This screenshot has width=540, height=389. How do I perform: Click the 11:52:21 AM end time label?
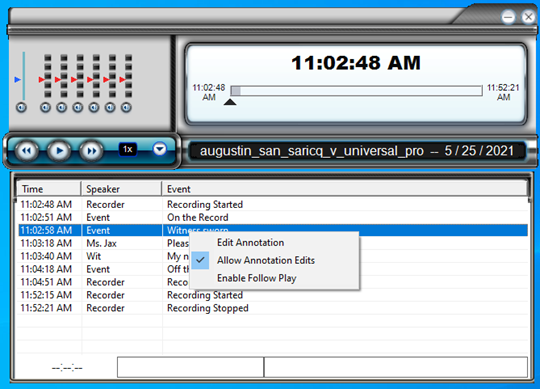pos(503,92)
